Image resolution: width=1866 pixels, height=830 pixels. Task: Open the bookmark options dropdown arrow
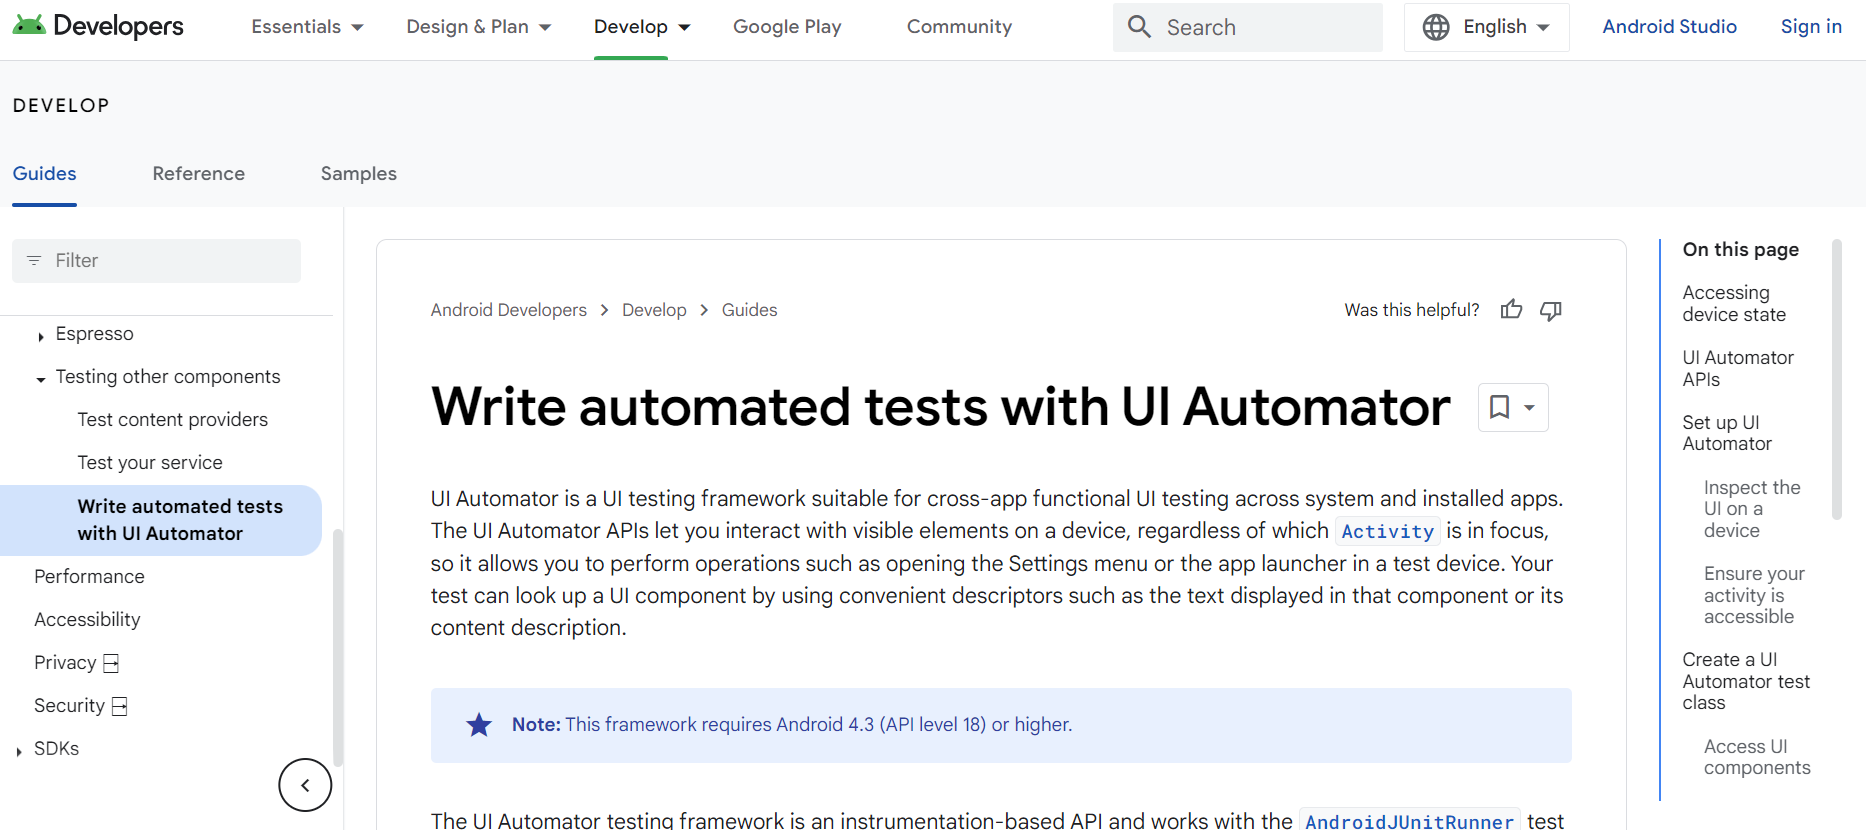(1529, 408)
